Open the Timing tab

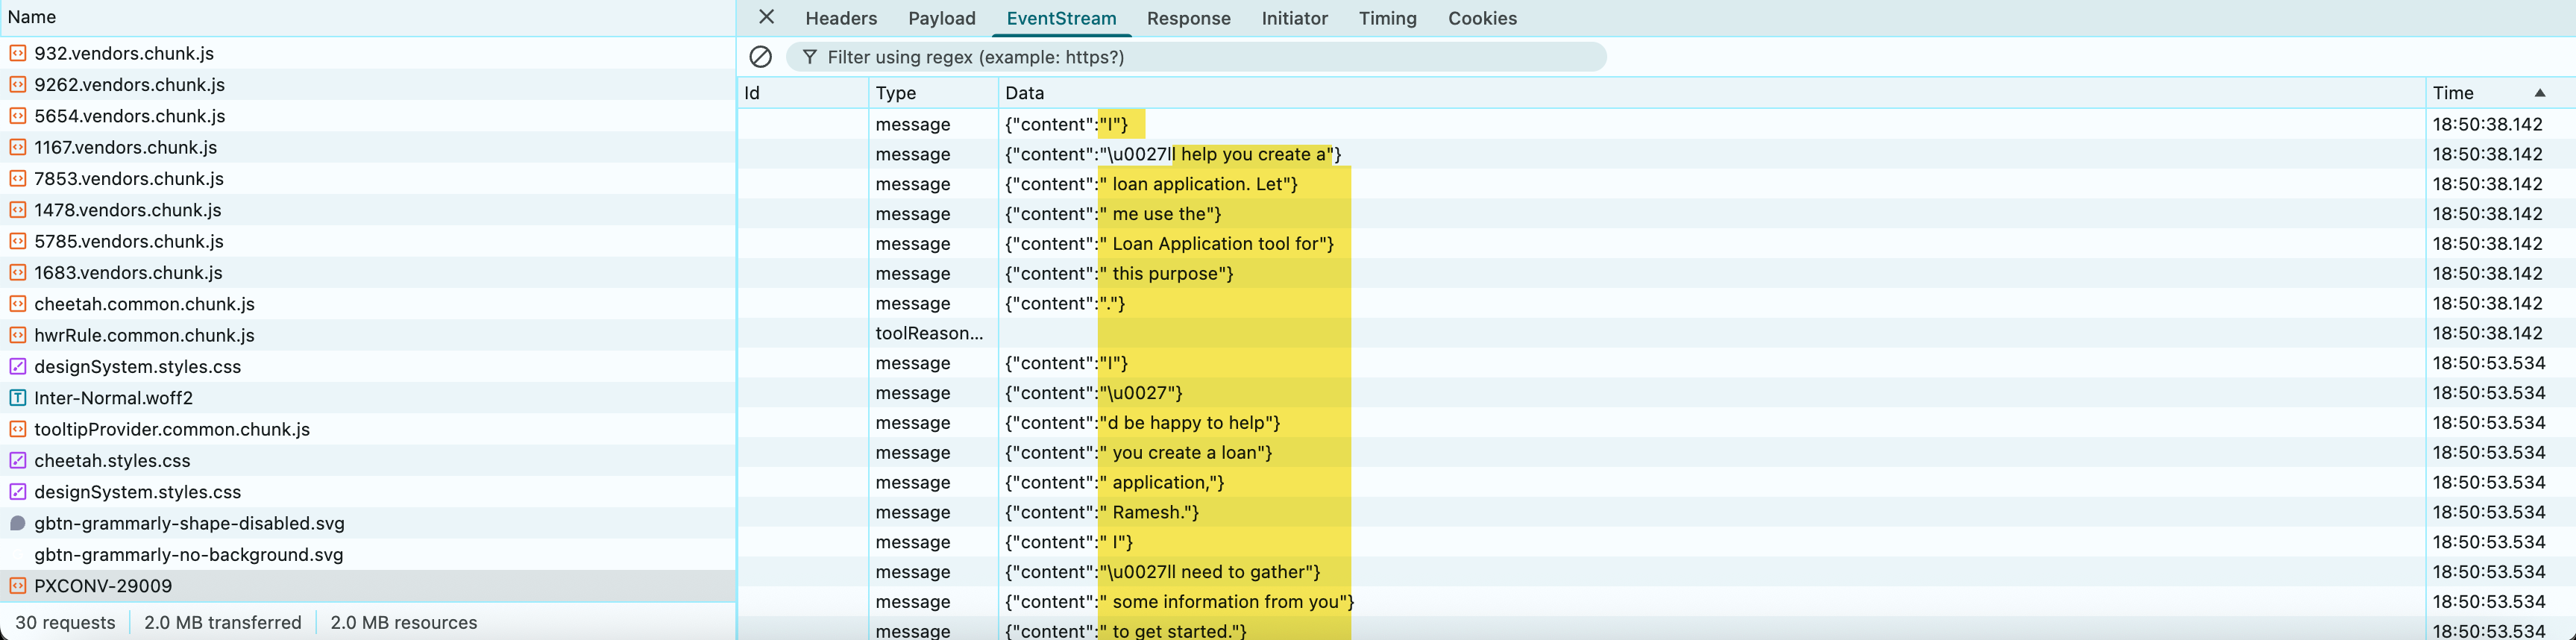[1387, 18]
